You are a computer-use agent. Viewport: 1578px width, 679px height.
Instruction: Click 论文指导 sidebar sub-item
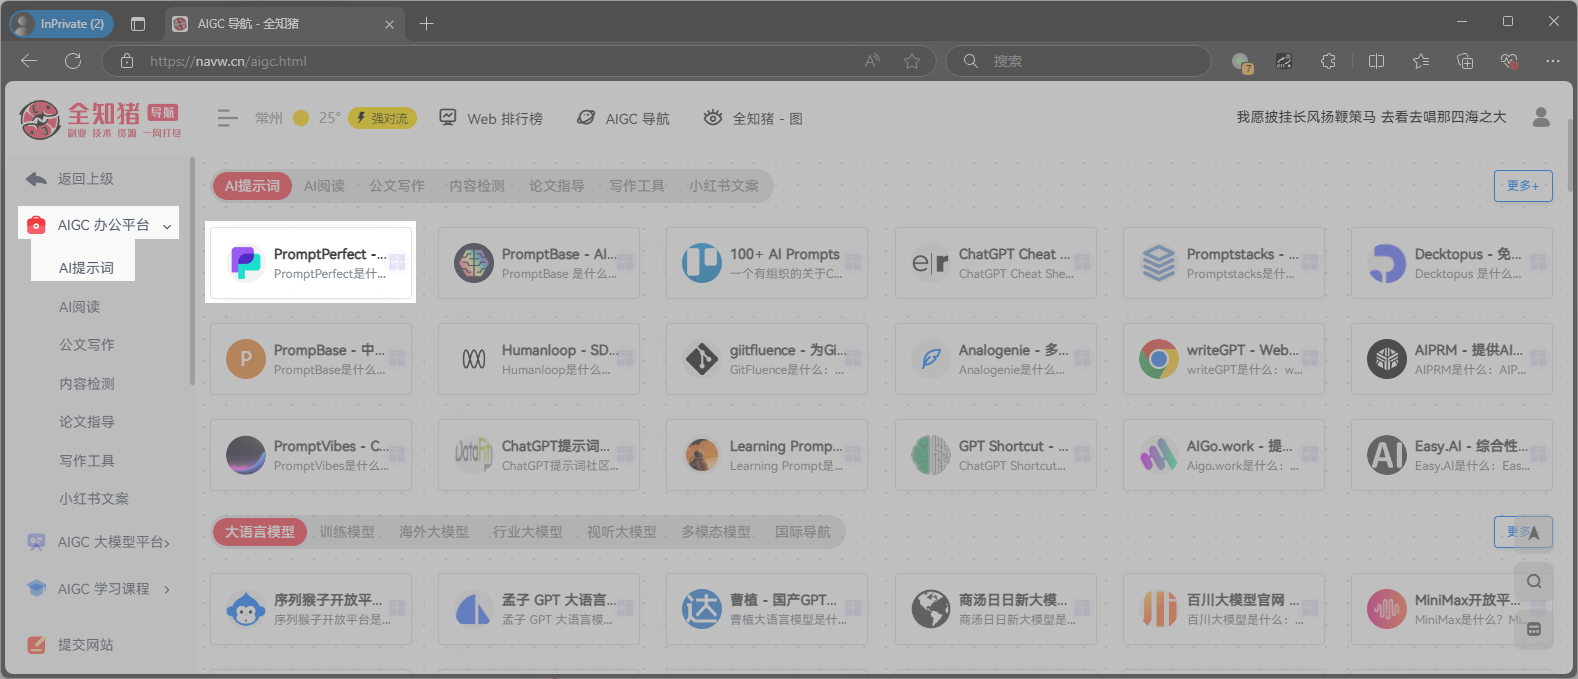(x=87, y=422)
